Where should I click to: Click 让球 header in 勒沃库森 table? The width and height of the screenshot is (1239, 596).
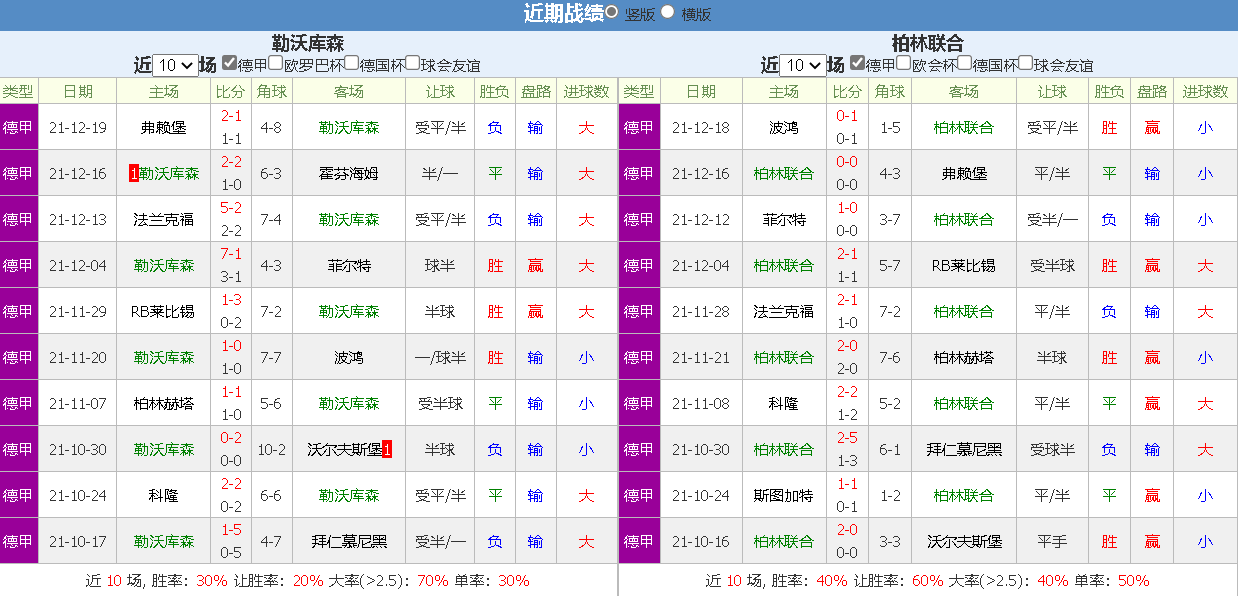click(x=439, y=91)
